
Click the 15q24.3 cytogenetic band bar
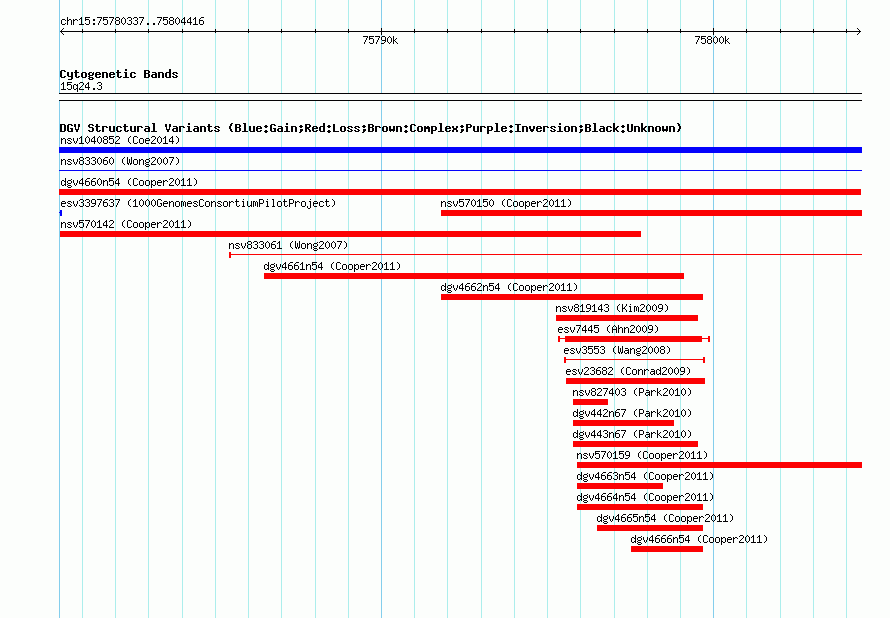point(460,97)
